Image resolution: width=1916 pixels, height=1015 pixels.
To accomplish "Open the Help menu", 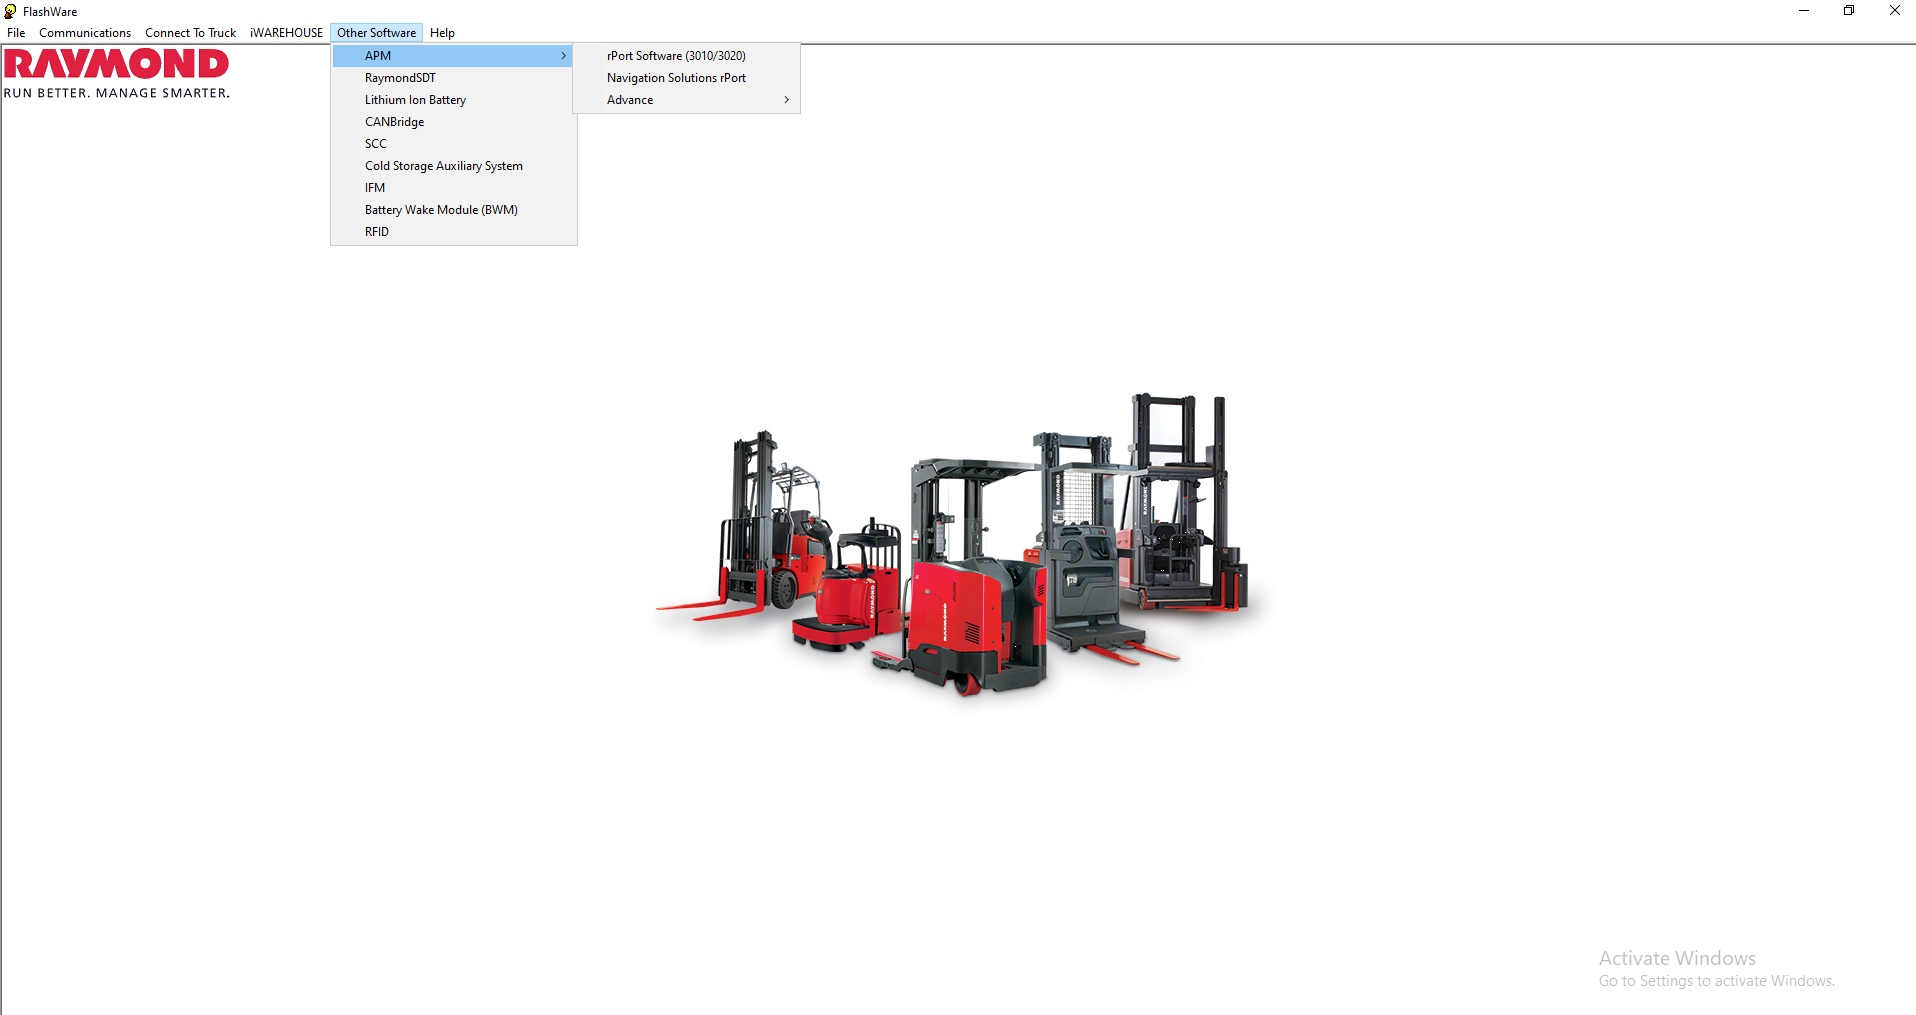I will [442, 32].
